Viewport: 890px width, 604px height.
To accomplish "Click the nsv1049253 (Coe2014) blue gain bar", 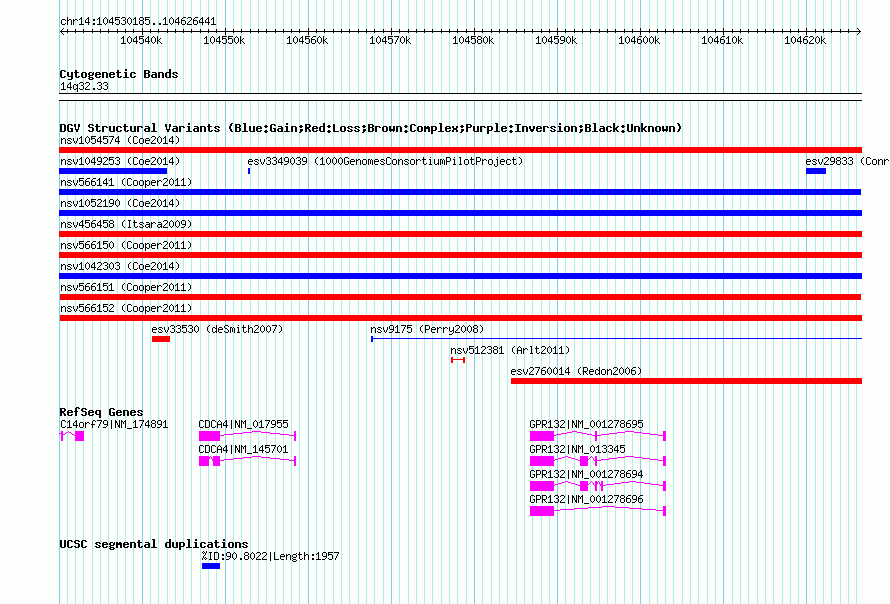I will pos(113,171).
